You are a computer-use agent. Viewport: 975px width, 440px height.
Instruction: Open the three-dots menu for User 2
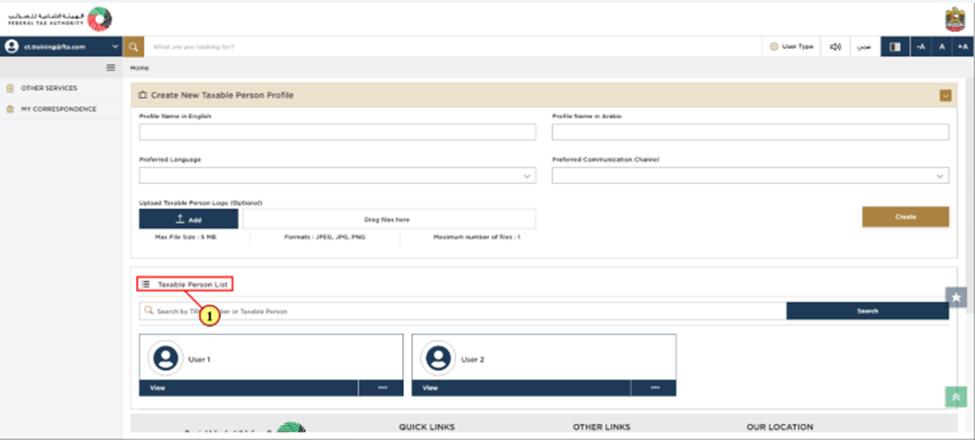(x=655, y=387)
